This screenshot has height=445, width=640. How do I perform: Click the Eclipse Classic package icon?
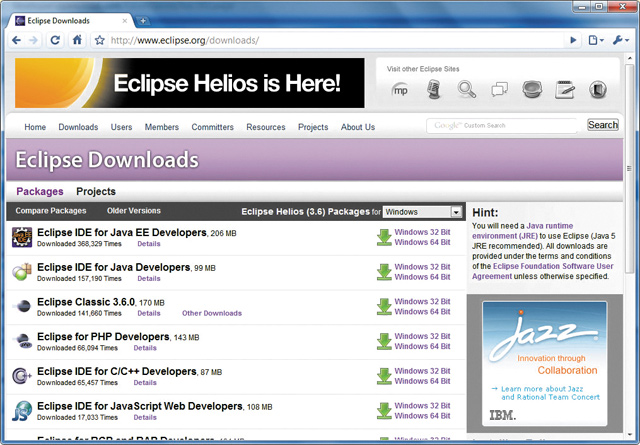[22, 306]
